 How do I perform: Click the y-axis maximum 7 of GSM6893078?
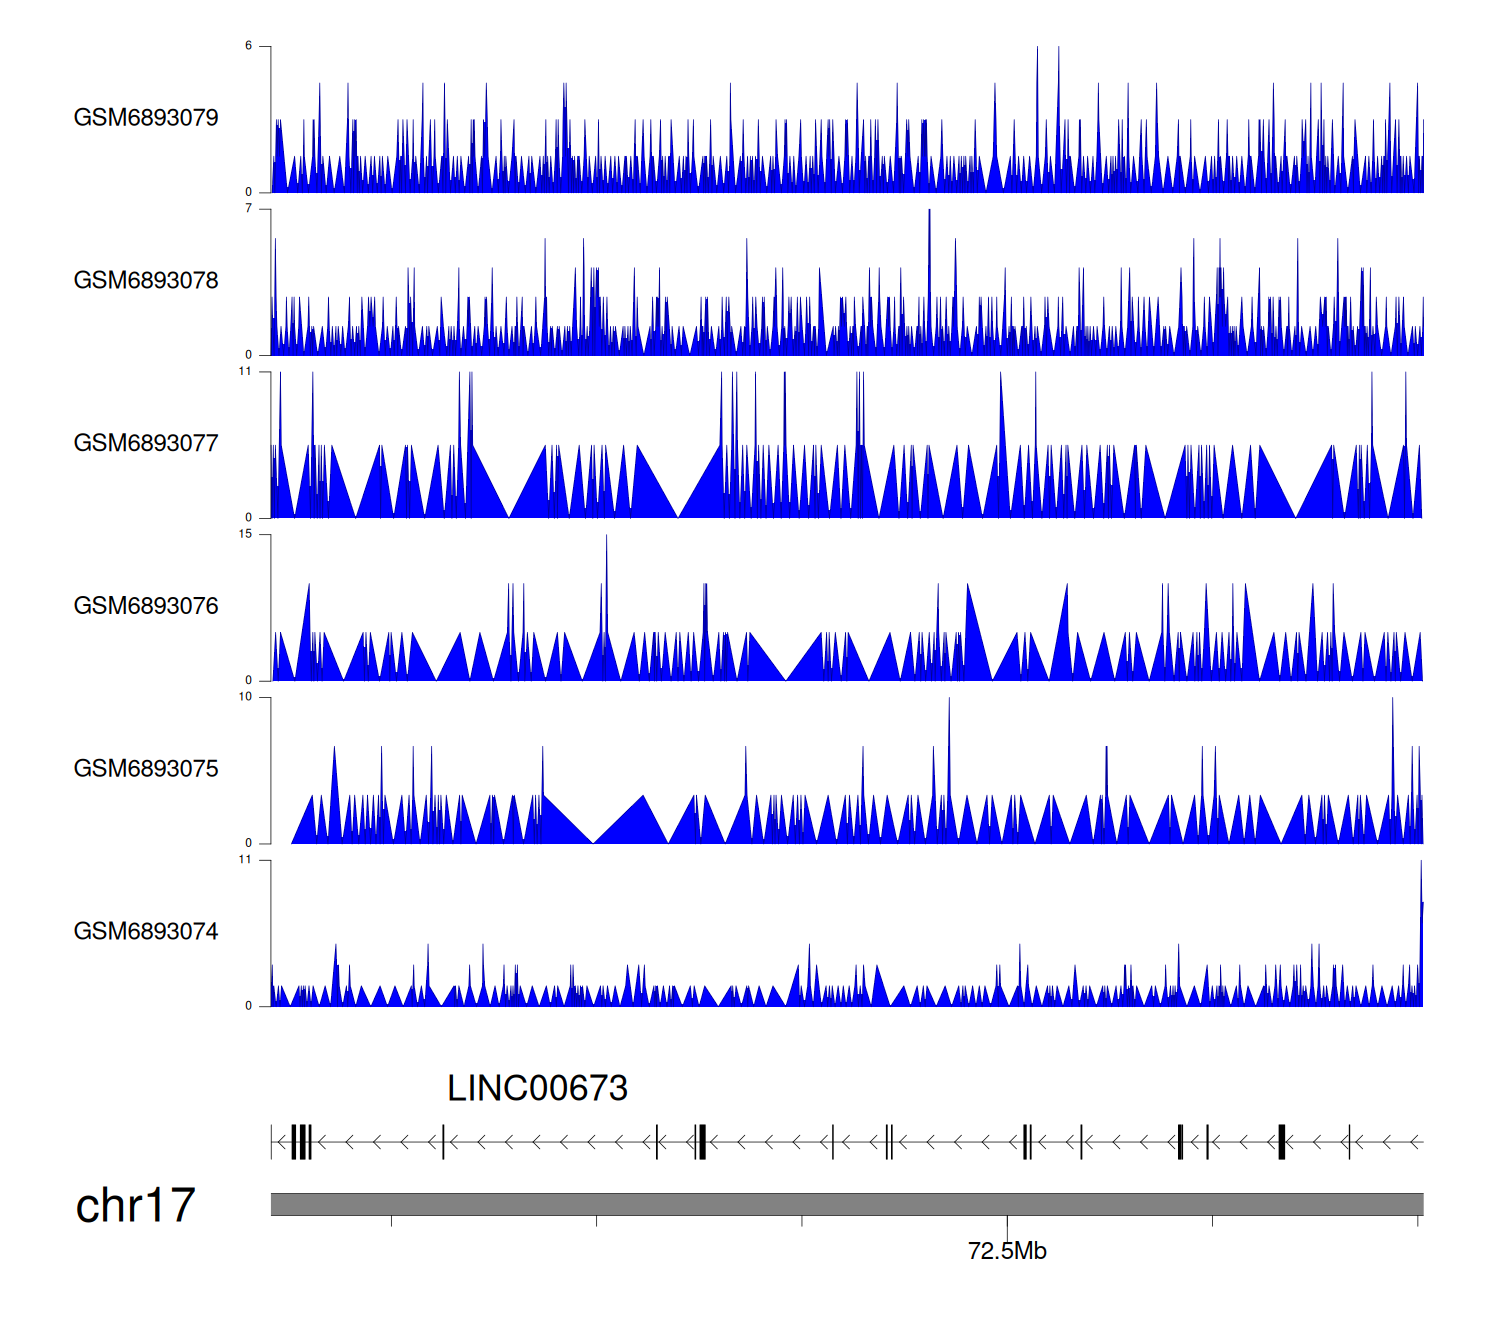click(249, 209)
